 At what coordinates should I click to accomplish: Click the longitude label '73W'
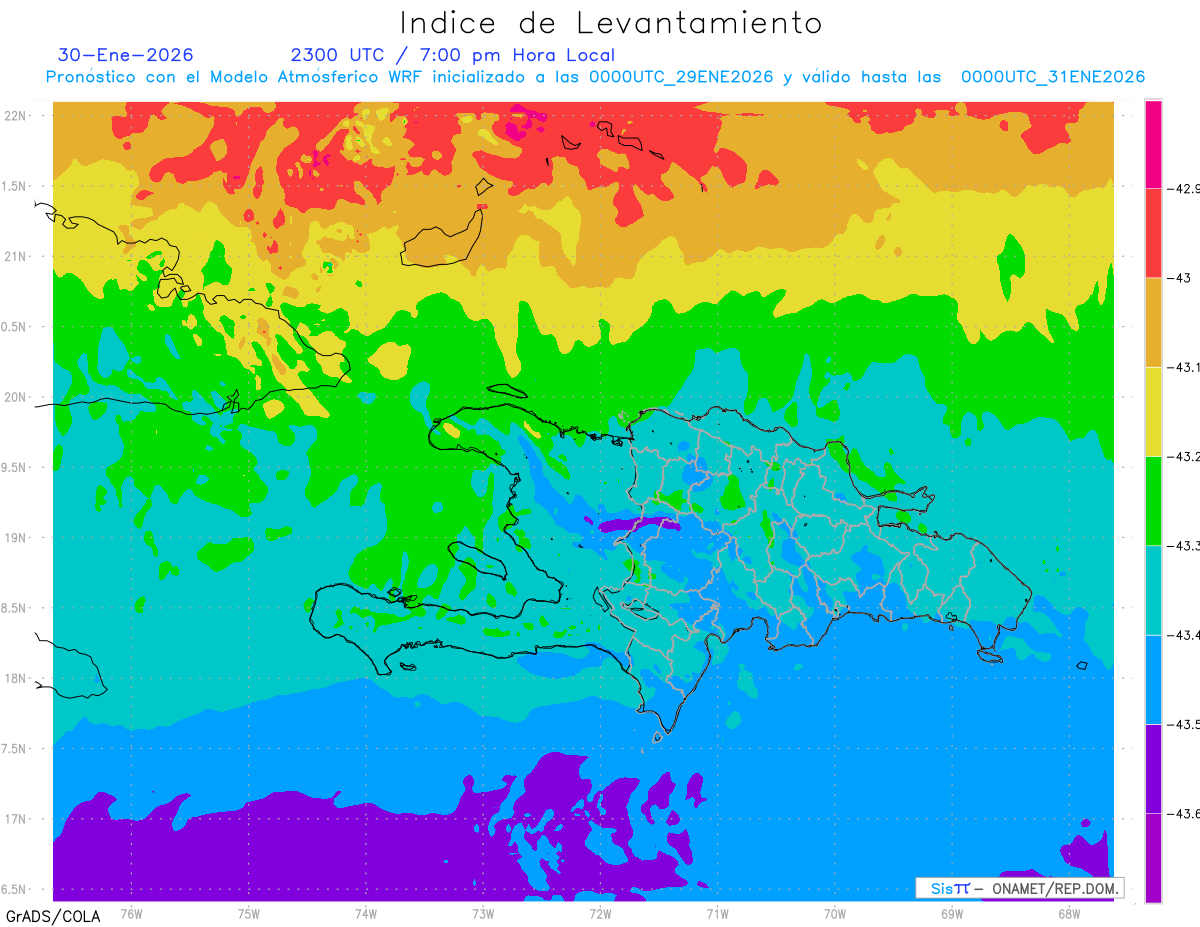point(483,913)
